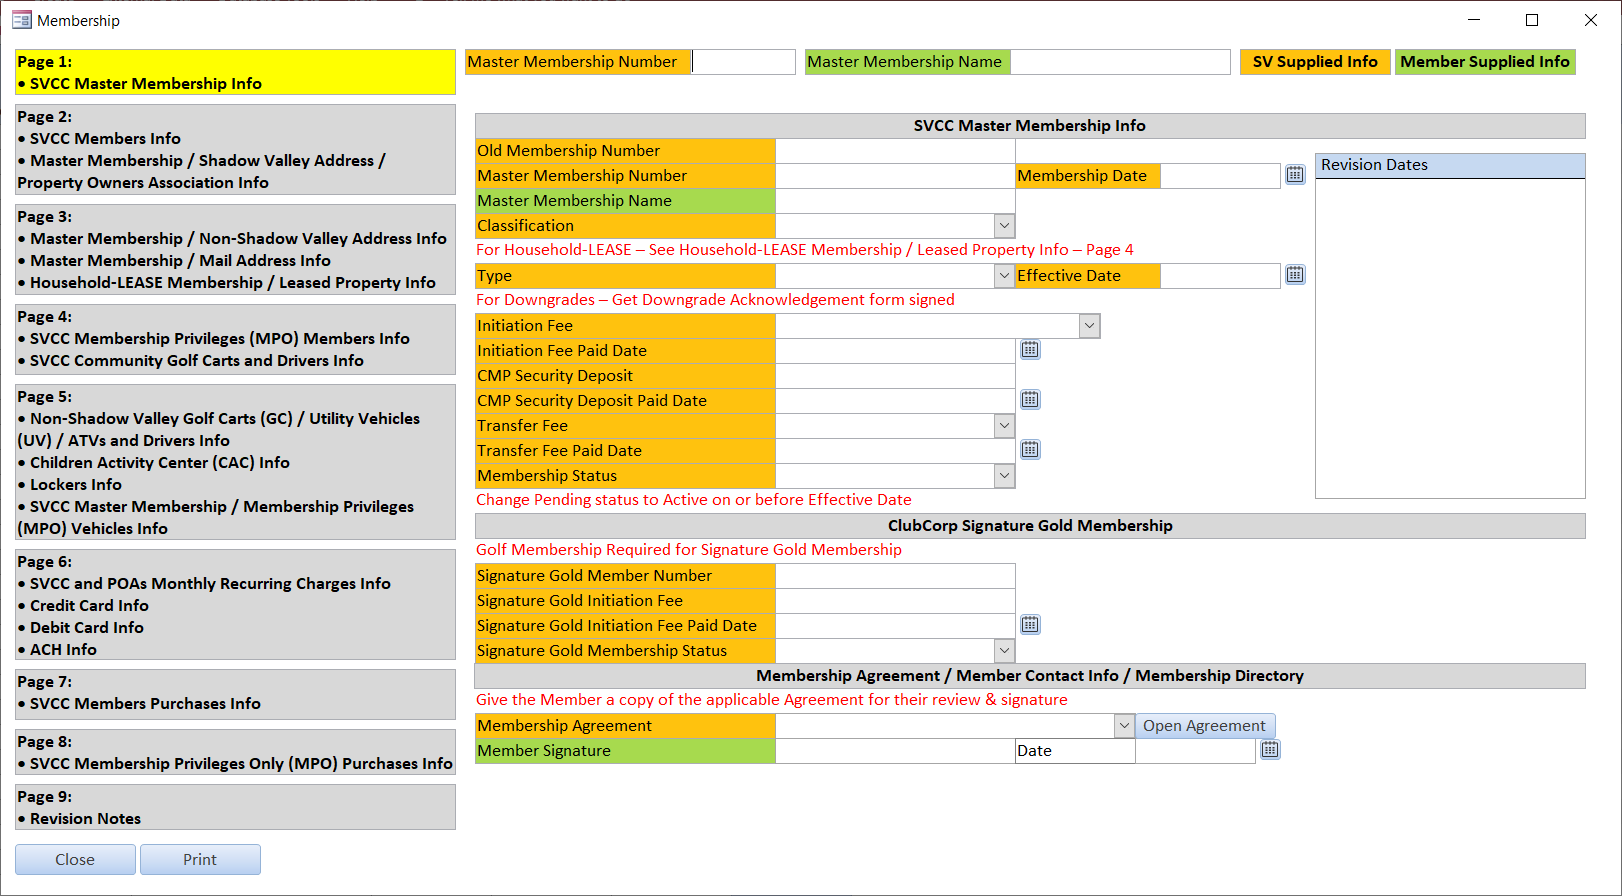Click the Membership form window icon
The image size is (1622, 896).
point(21,20)
